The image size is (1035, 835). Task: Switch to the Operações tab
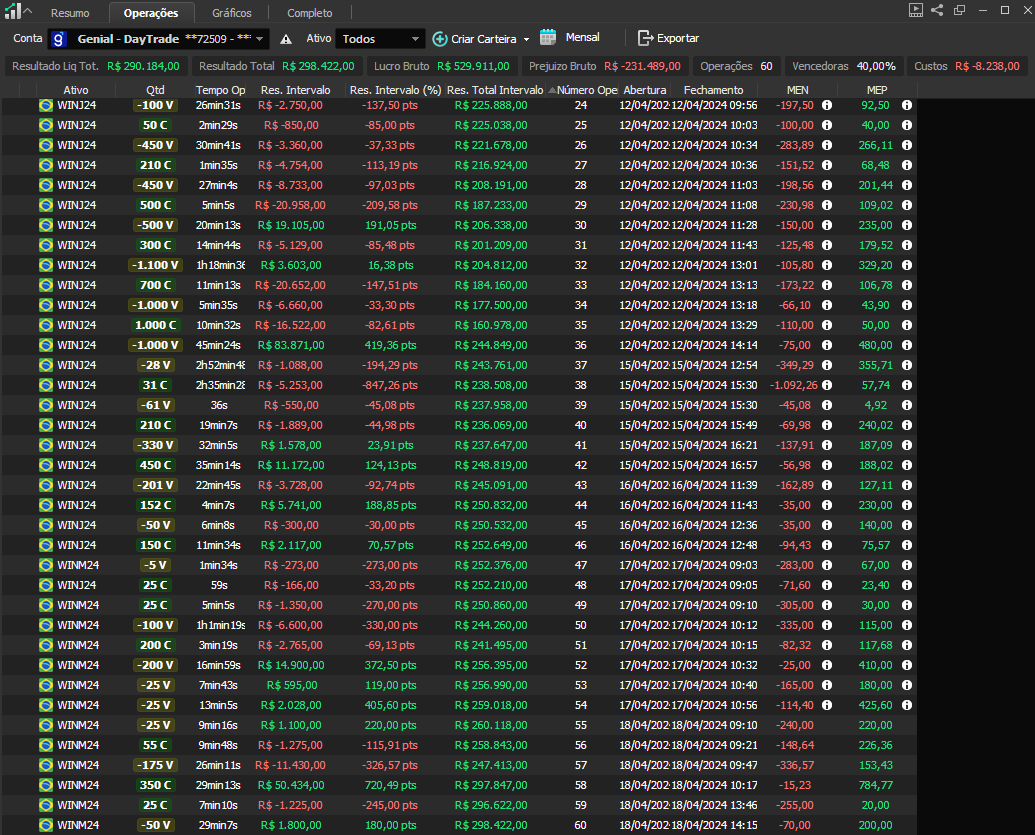click(150, 13)
